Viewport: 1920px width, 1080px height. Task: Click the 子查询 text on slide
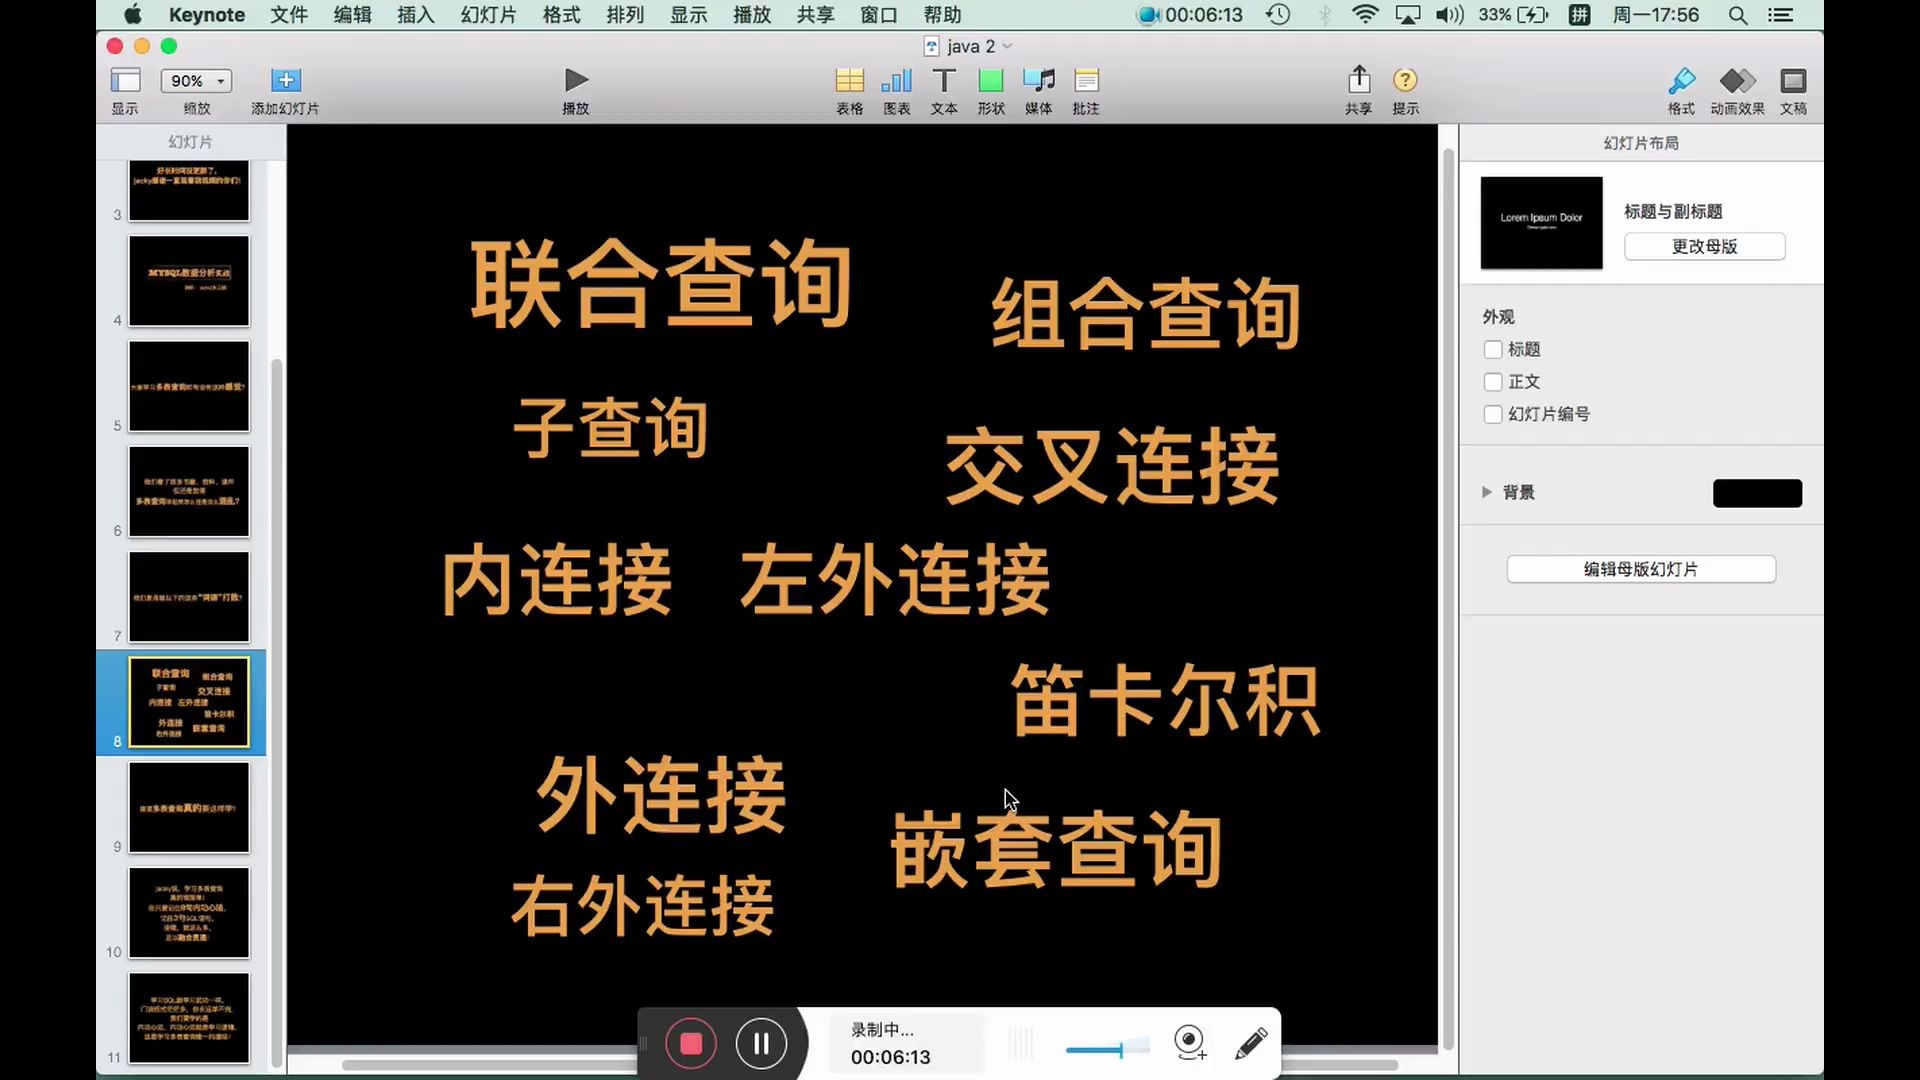coord(611,428)
